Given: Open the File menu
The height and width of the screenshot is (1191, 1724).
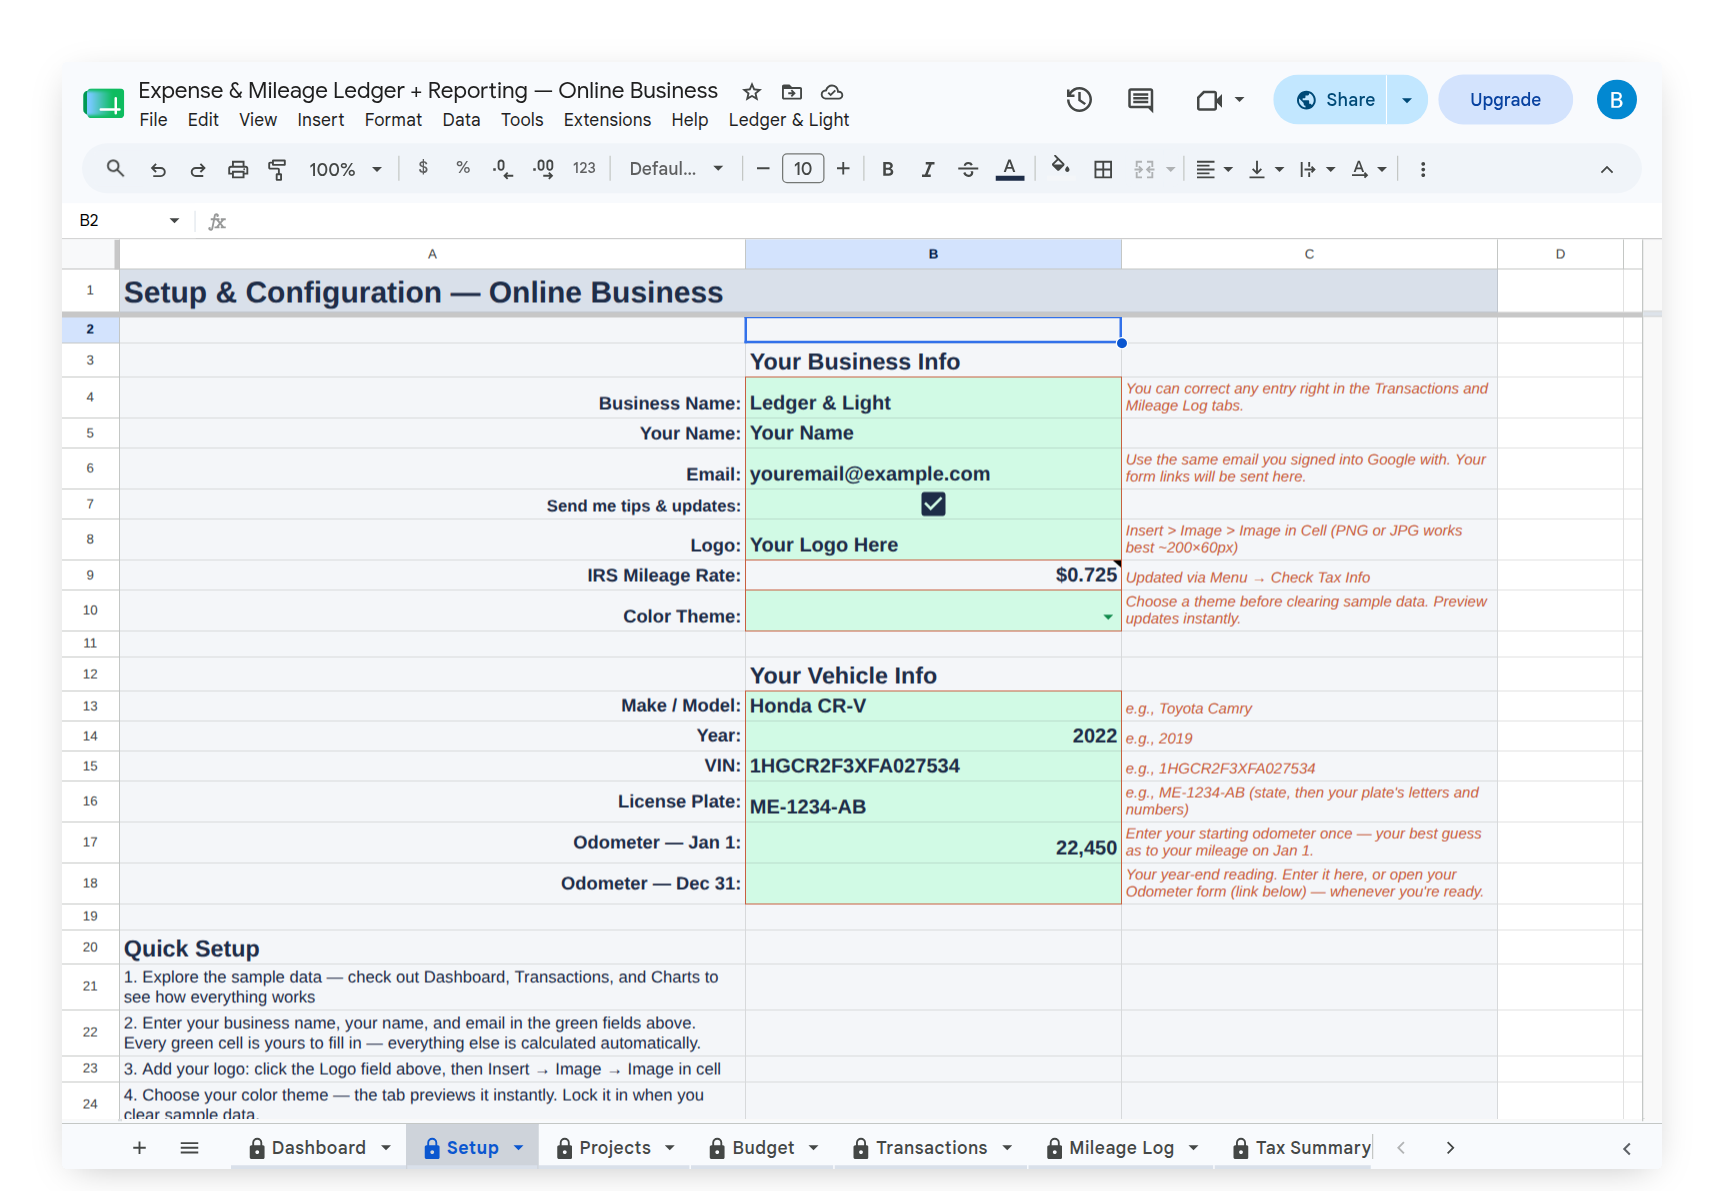Looking at the screenshot, I should (153, 120).
